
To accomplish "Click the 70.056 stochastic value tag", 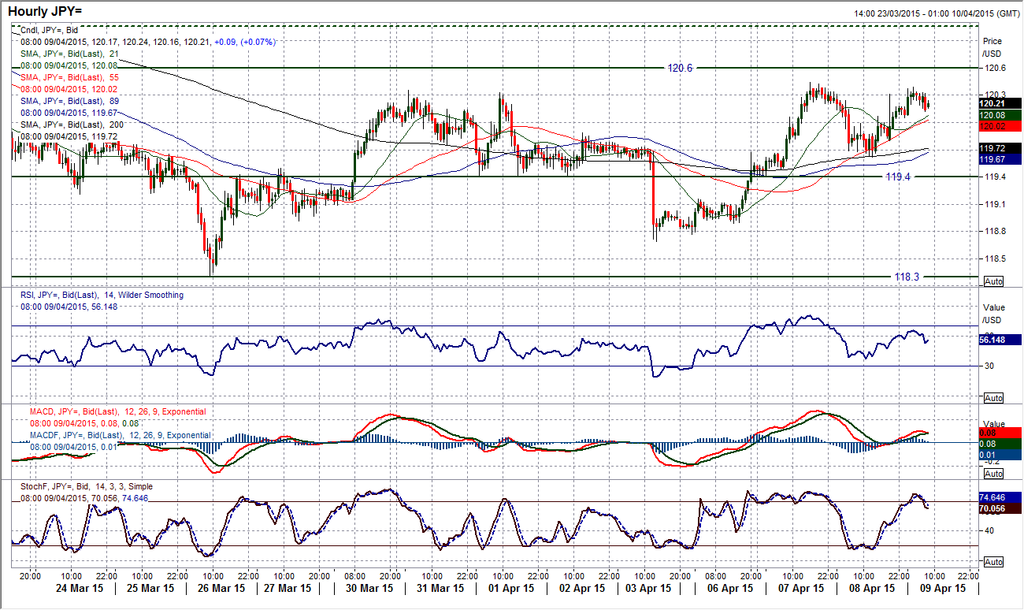I will (999, 508).
